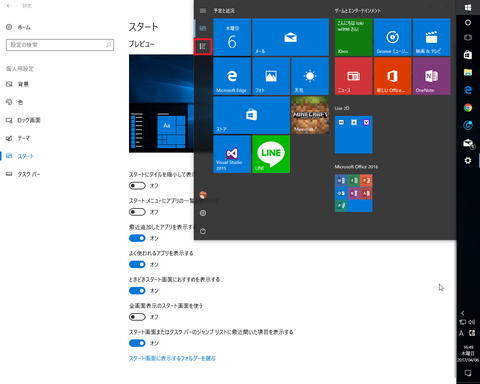Open the Weather tile
Viewport: 480px width, 384px height.
pos(310,76)
